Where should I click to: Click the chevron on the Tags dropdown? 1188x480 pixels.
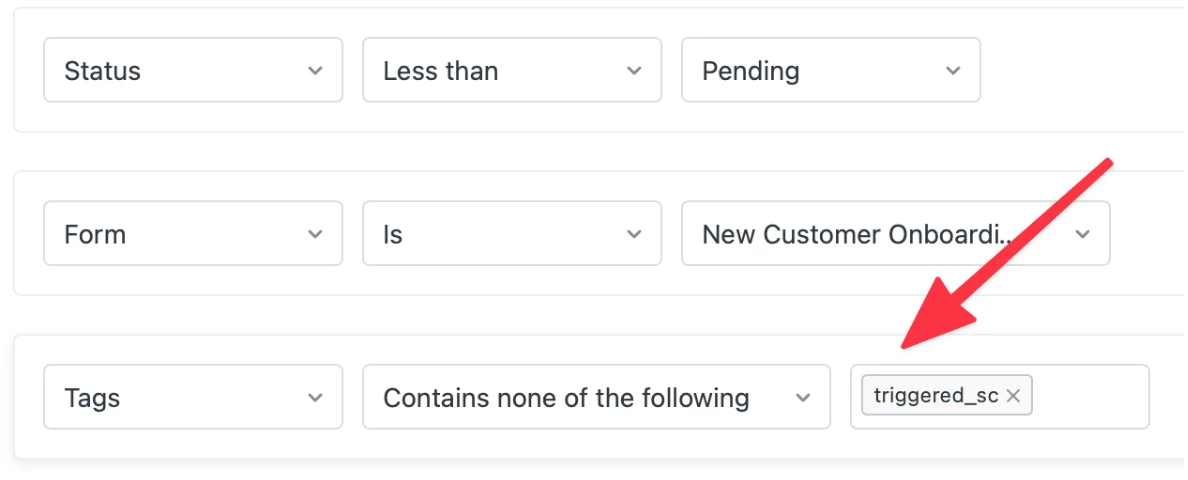click(x=315, y=398)
